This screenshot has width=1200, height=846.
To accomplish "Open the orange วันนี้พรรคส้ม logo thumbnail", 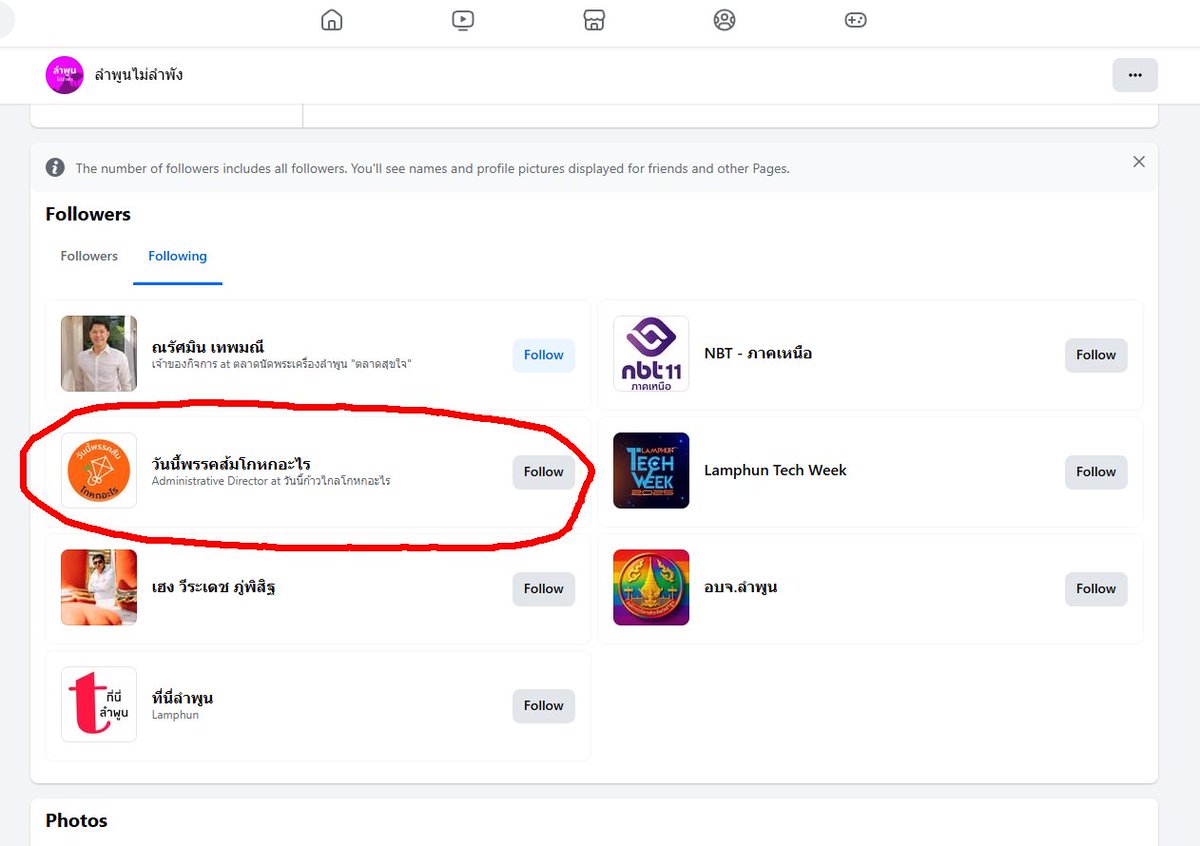I will 99,471.
